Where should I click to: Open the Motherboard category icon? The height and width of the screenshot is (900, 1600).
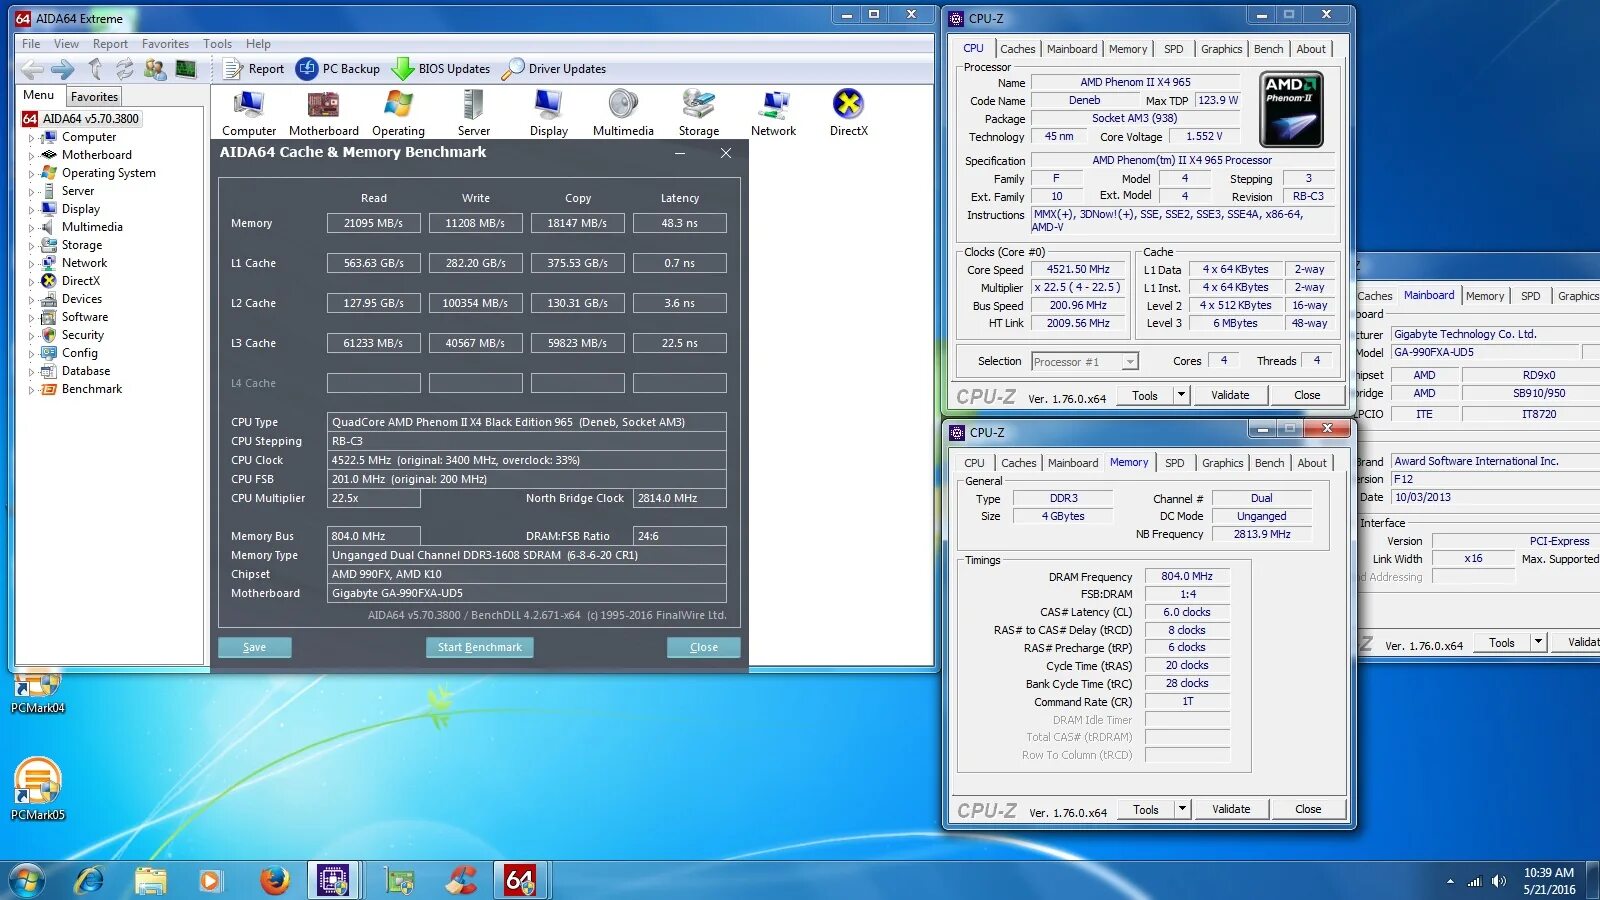coord(323,113)
